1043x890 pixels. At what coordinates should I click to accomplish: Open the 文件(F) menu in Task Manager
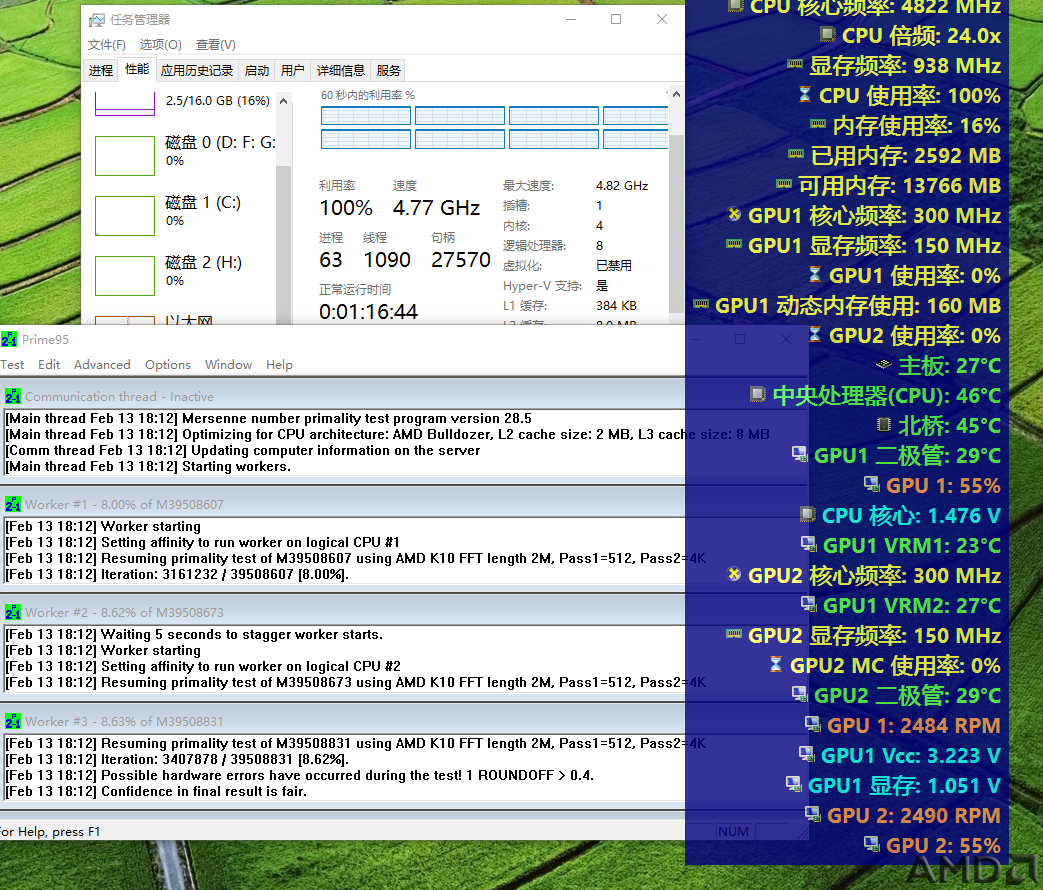(x=106, y=45)
